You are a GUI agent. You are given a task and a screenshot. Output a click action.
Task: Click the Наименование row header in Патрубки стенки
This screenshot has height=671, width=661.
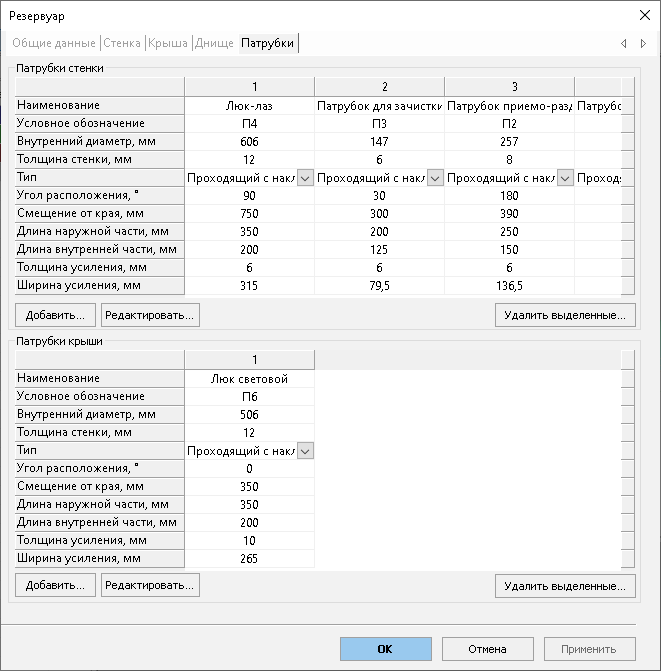pyautogui.click(x=100, y=105)
